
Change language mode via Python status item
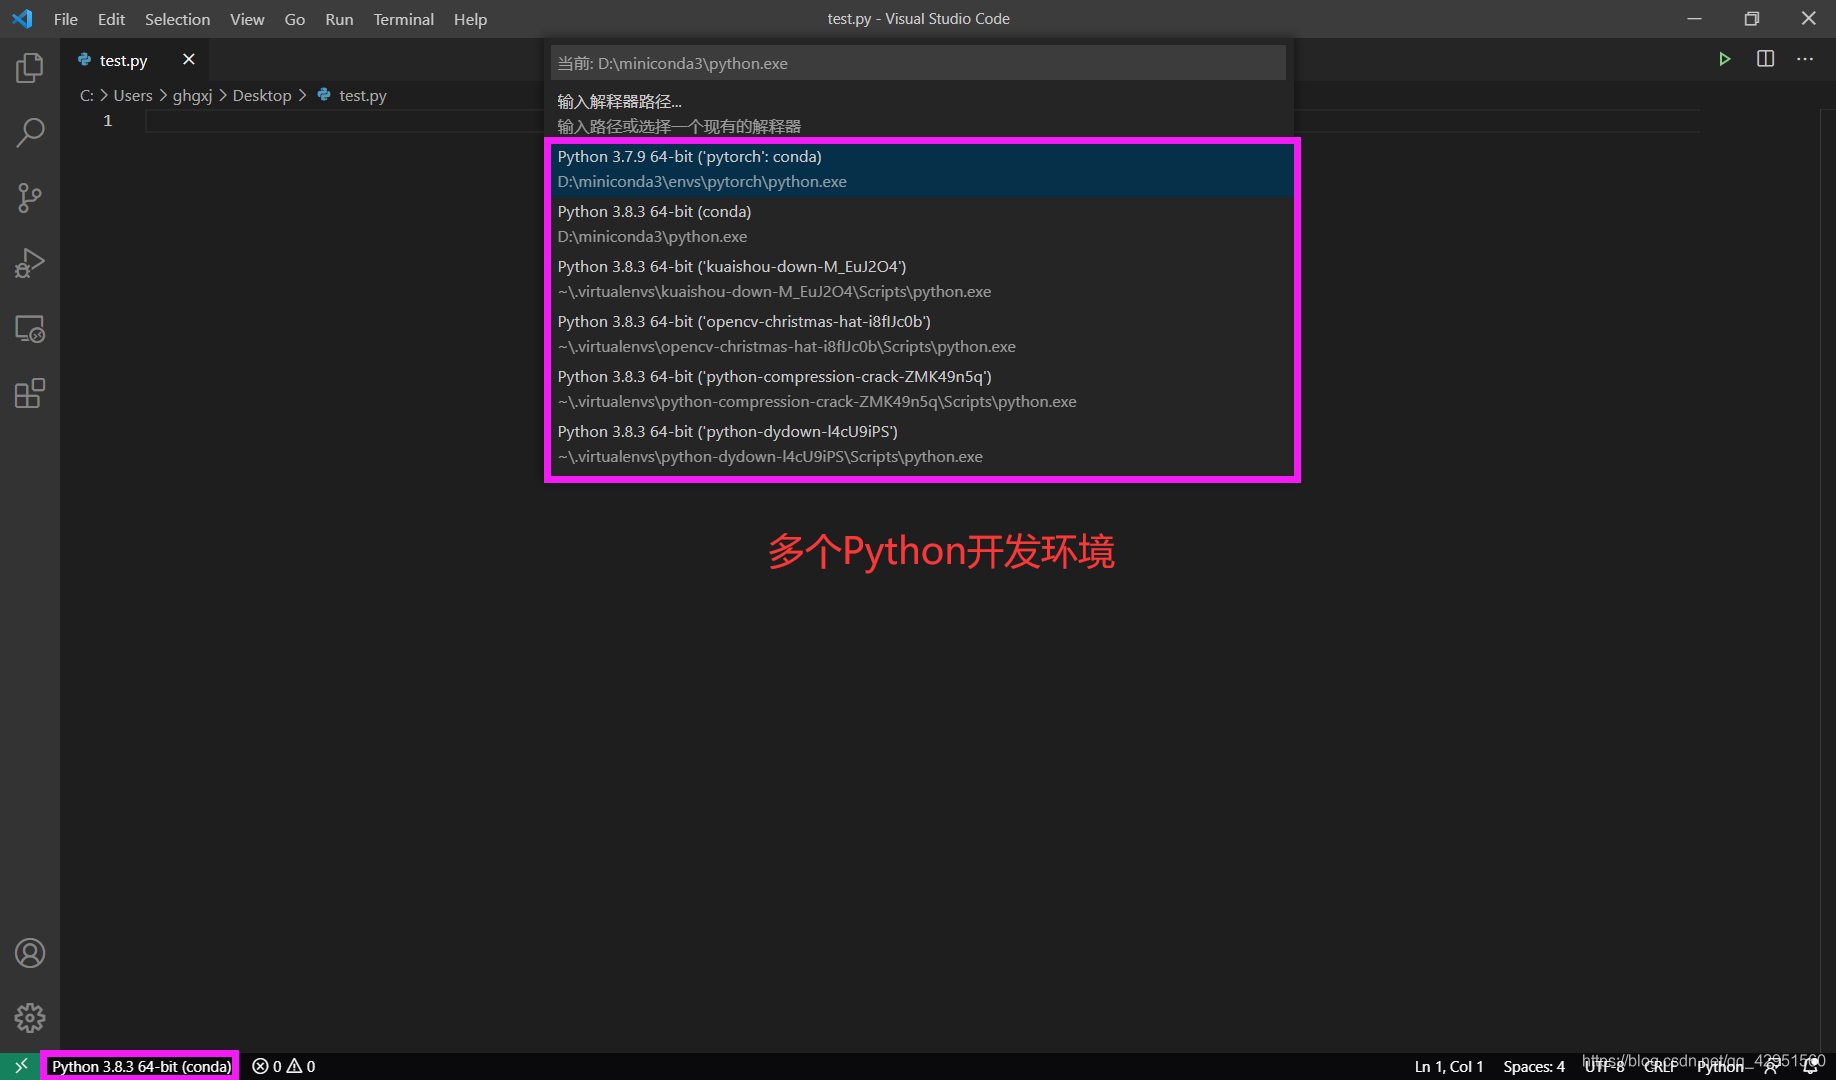click(x=1719, y=1066)
